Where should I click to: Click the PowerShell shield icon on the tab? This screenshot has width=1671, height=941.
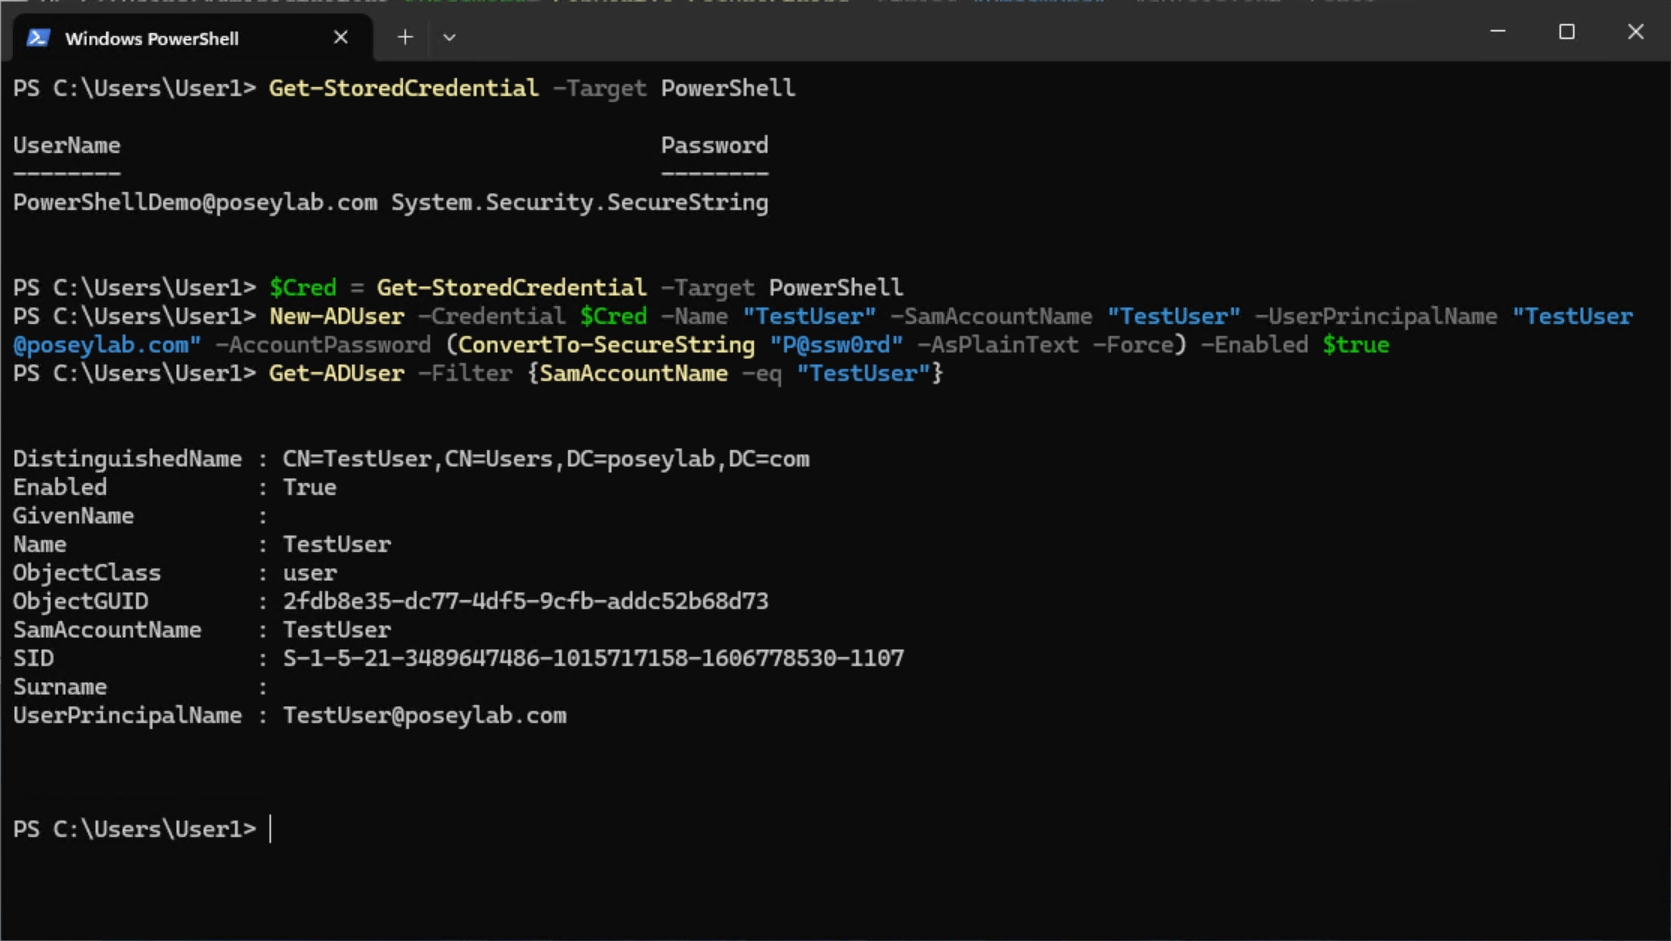tap(39, 38)
